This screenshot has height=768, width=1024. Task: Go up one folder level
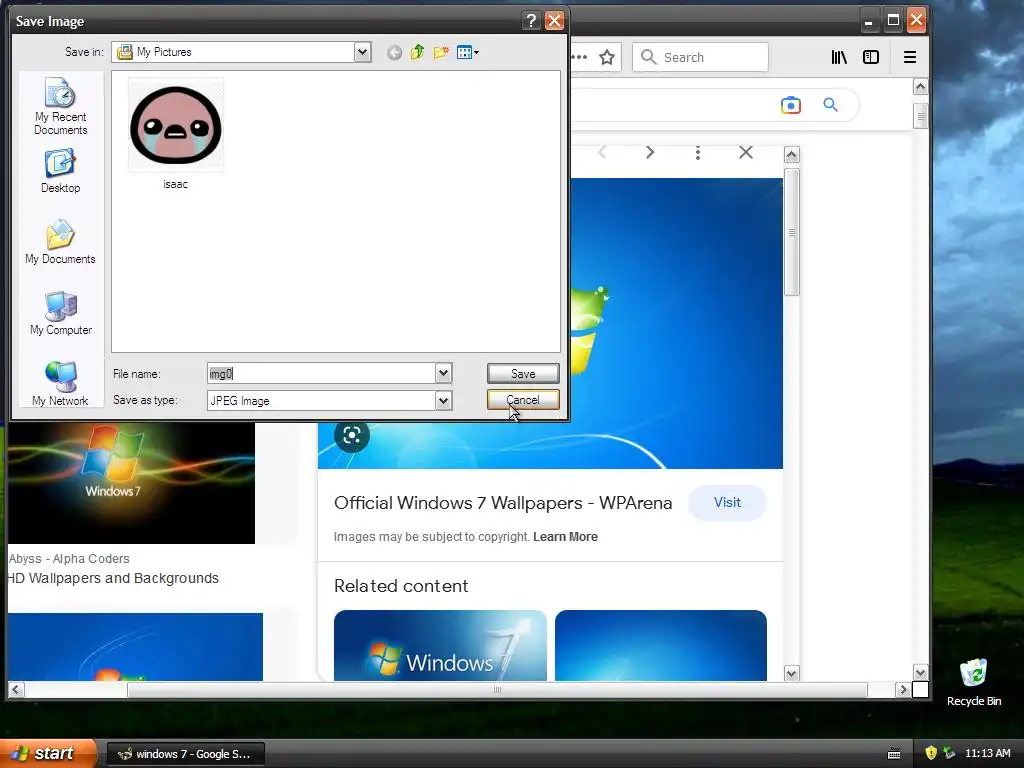(x=417, y=52)
